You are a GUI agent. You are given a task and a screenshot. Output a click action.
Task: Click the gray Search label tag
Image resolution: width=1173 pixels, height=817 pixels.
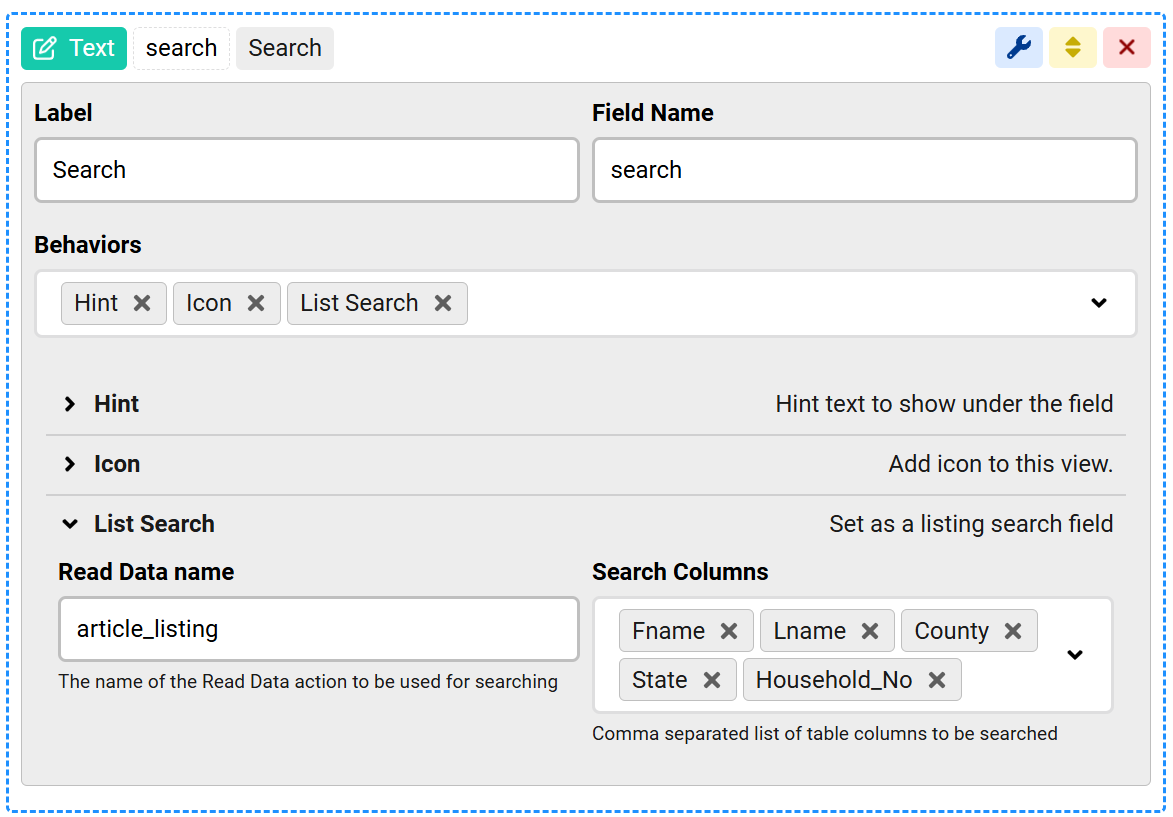285,48
